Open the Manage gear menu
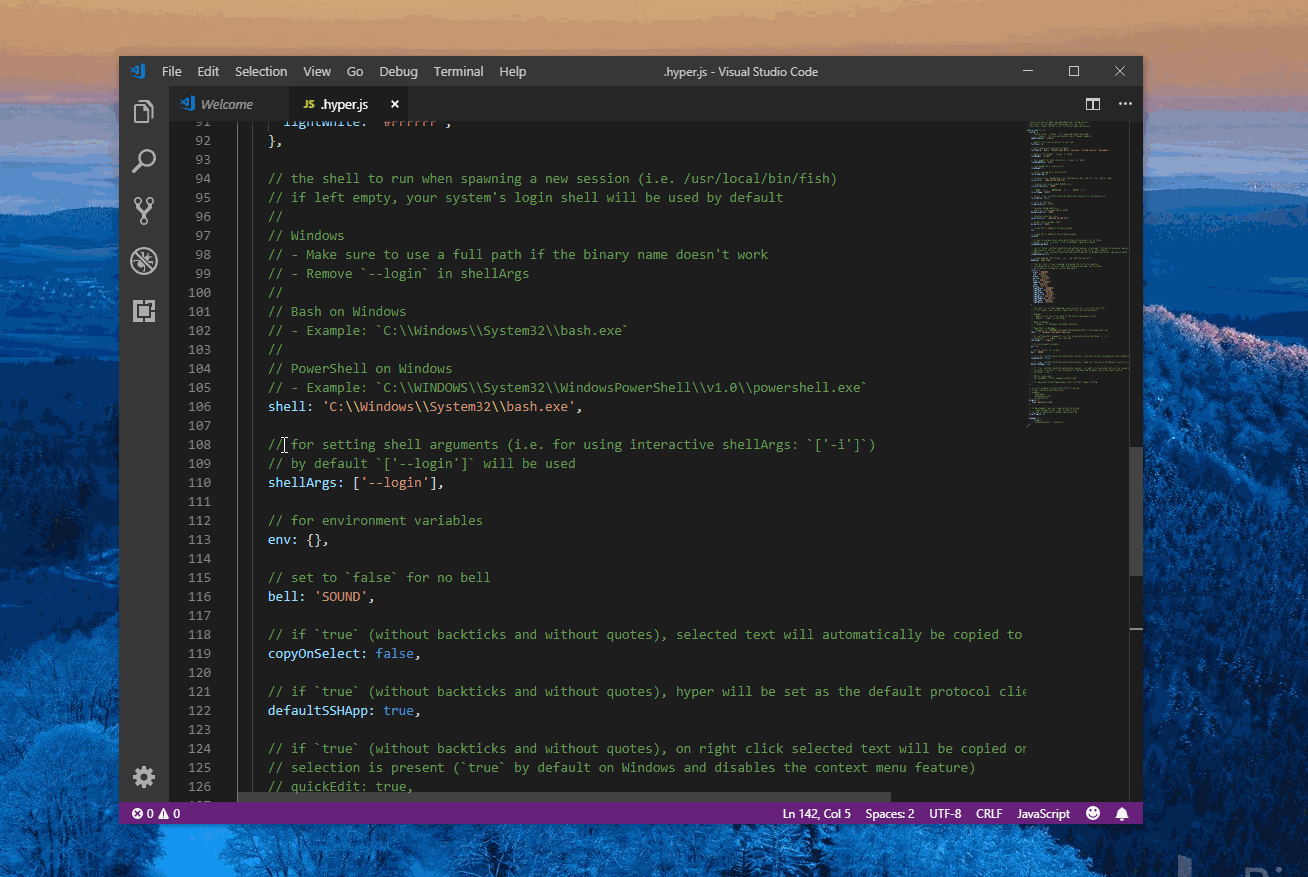Viewport: 1308px width, 877px height. click(143, 777)
